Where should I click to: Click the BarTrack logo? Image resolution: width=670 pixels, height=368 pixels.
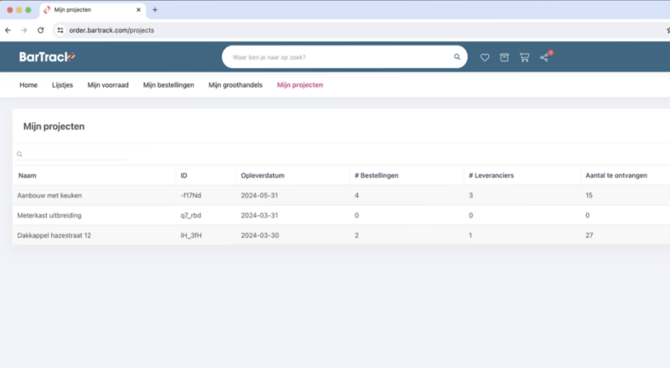coord(47,57)
